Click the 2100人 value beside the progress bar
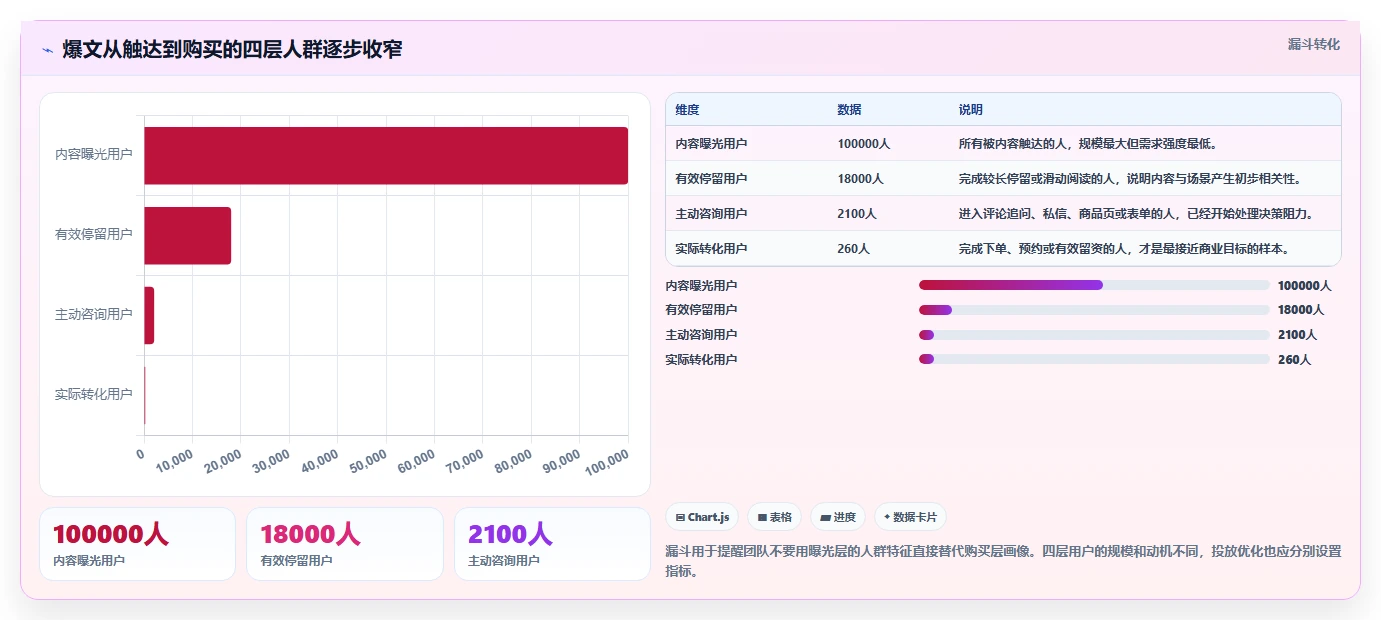Image resolution: width=1381 pixels, height=620 pixels. coord(1297,335)
